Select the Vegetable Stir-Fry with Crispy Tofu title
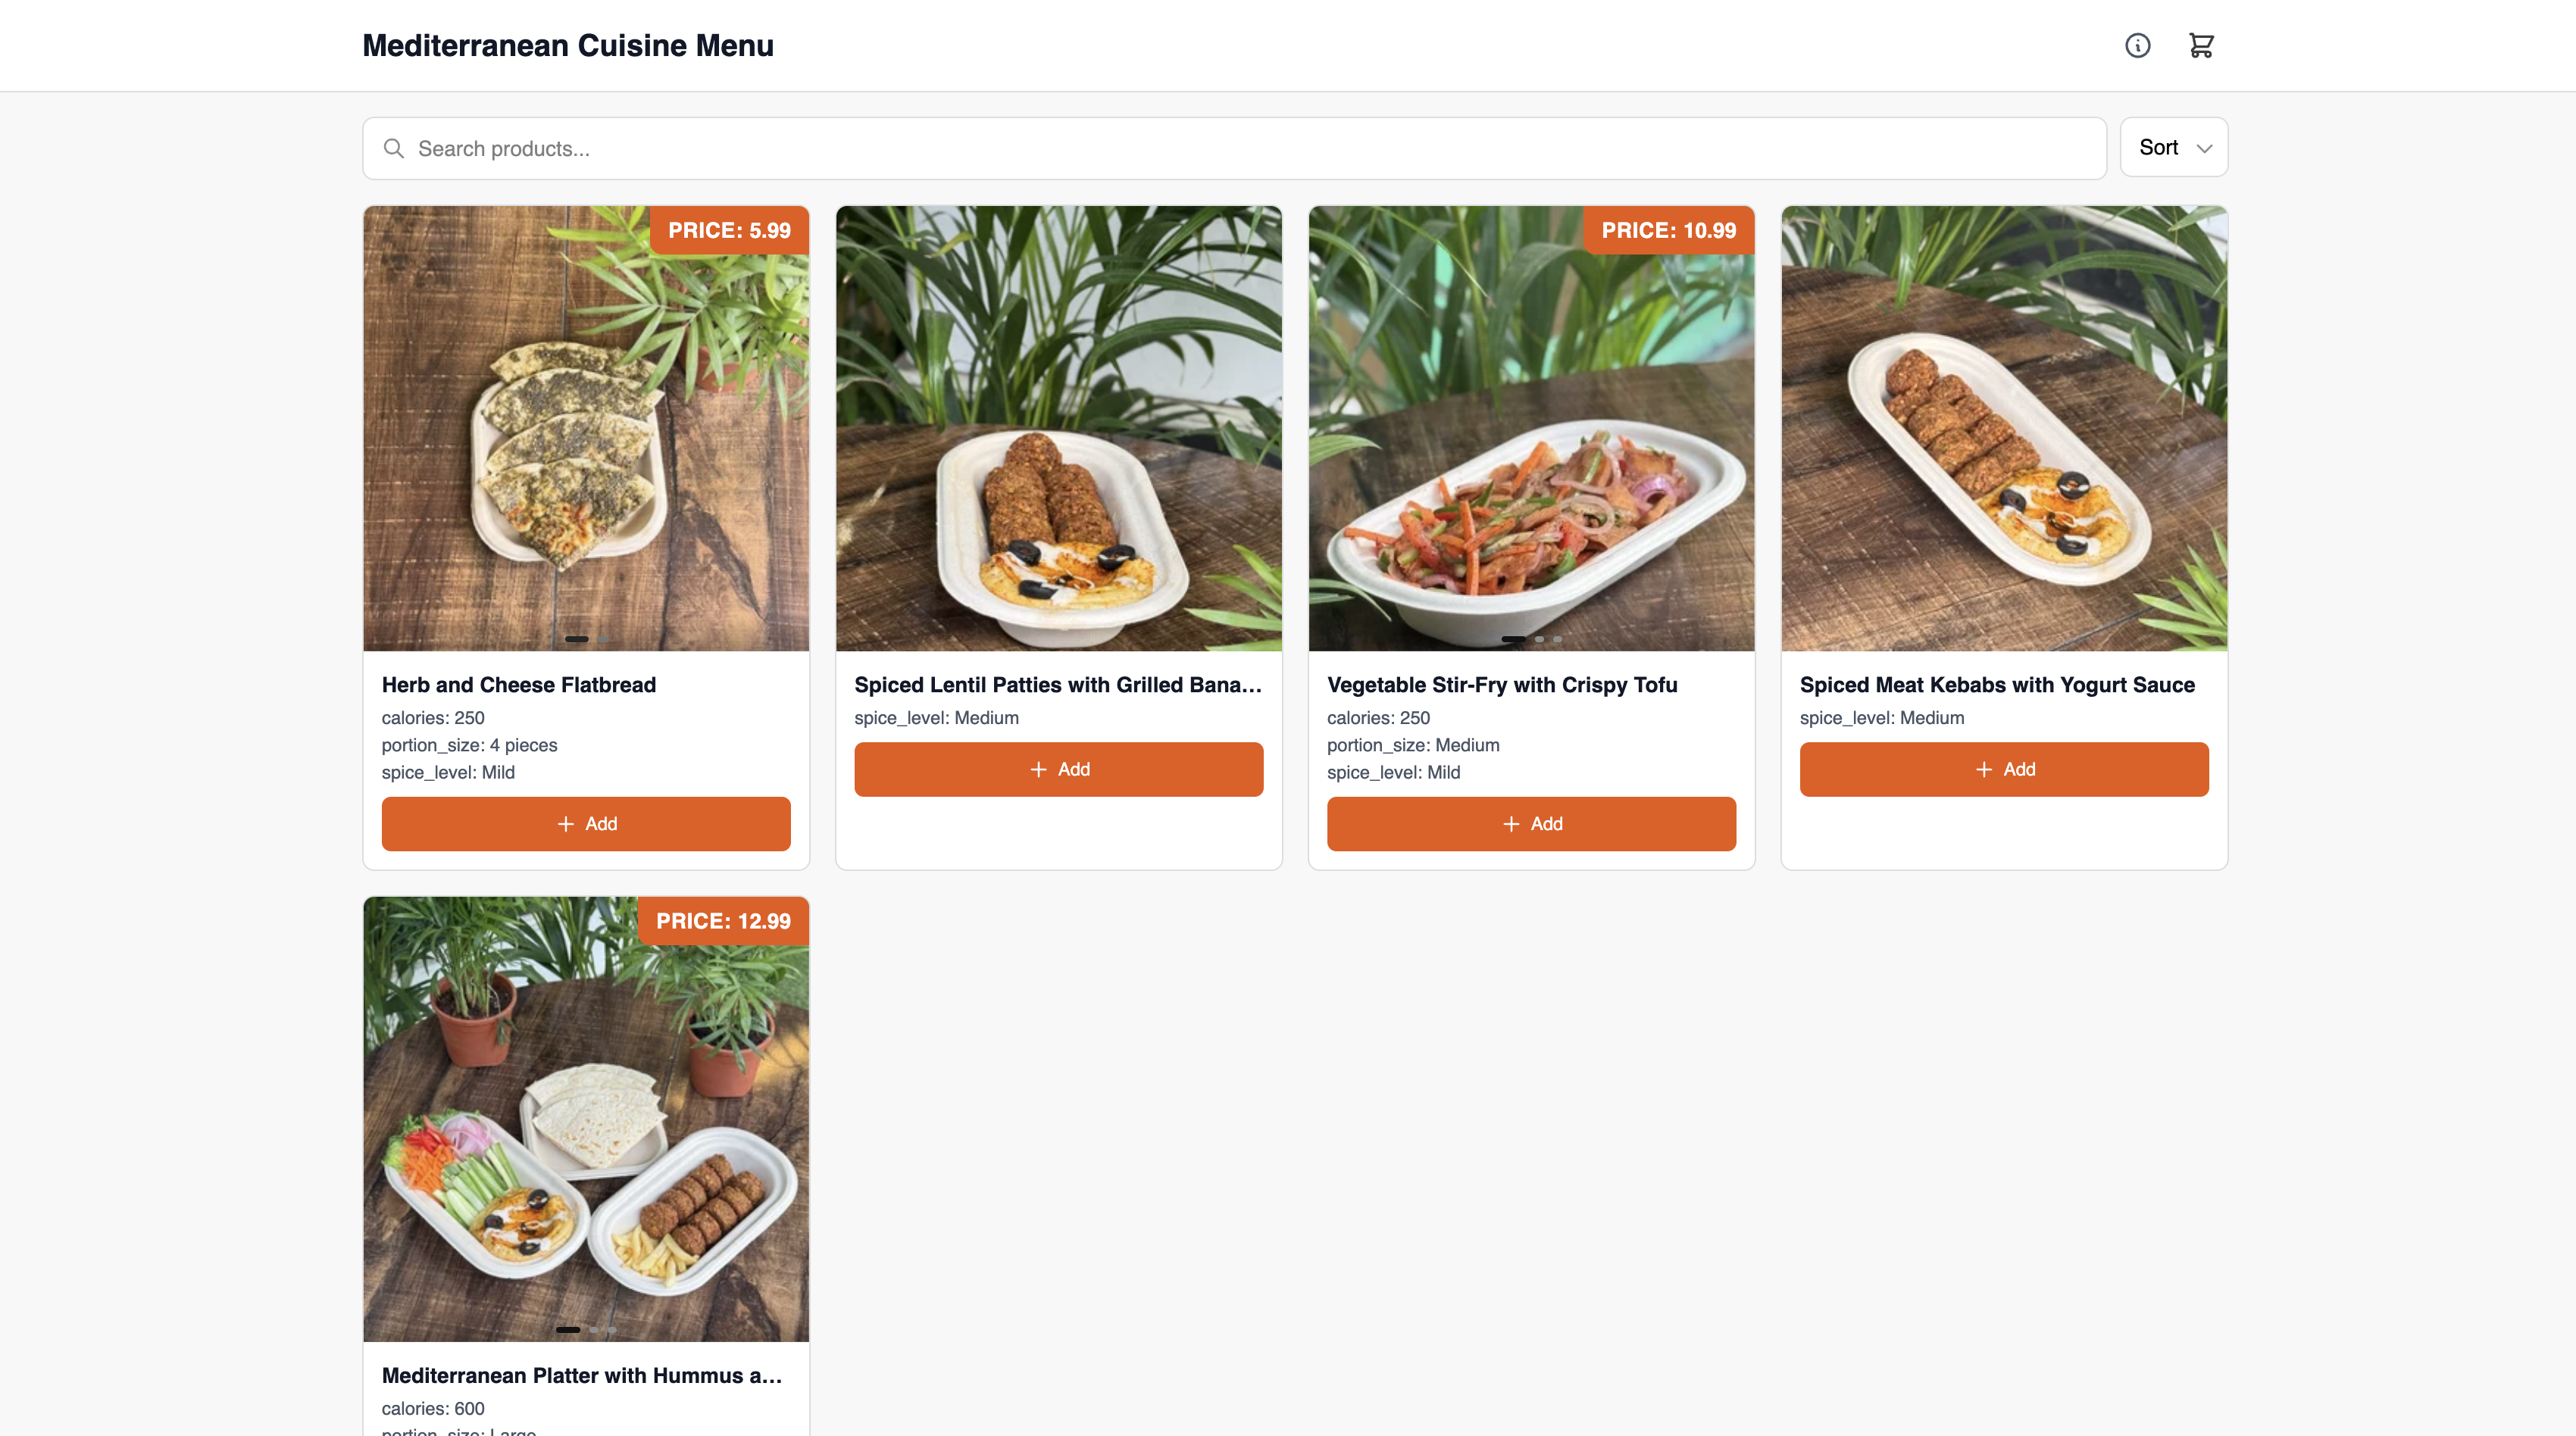The image size is (2576, 1436). tap(1502, 685)
